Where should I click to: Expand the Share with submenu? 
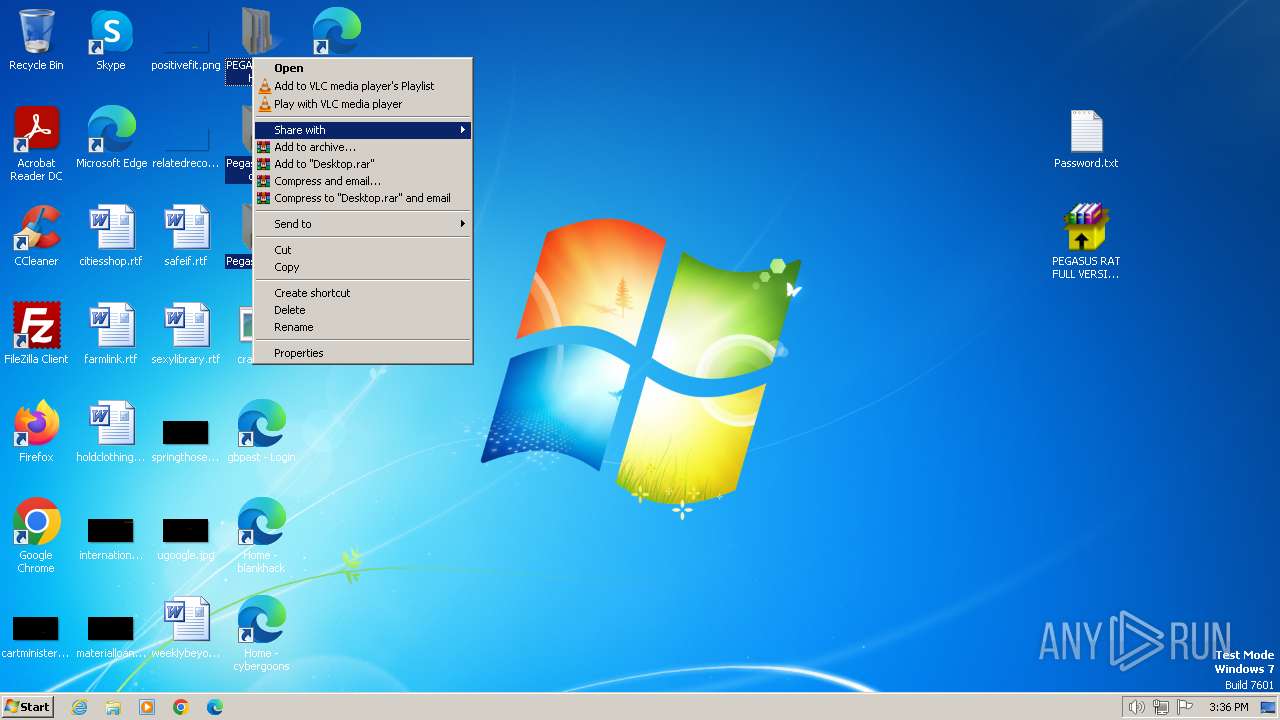click(363, 130)
